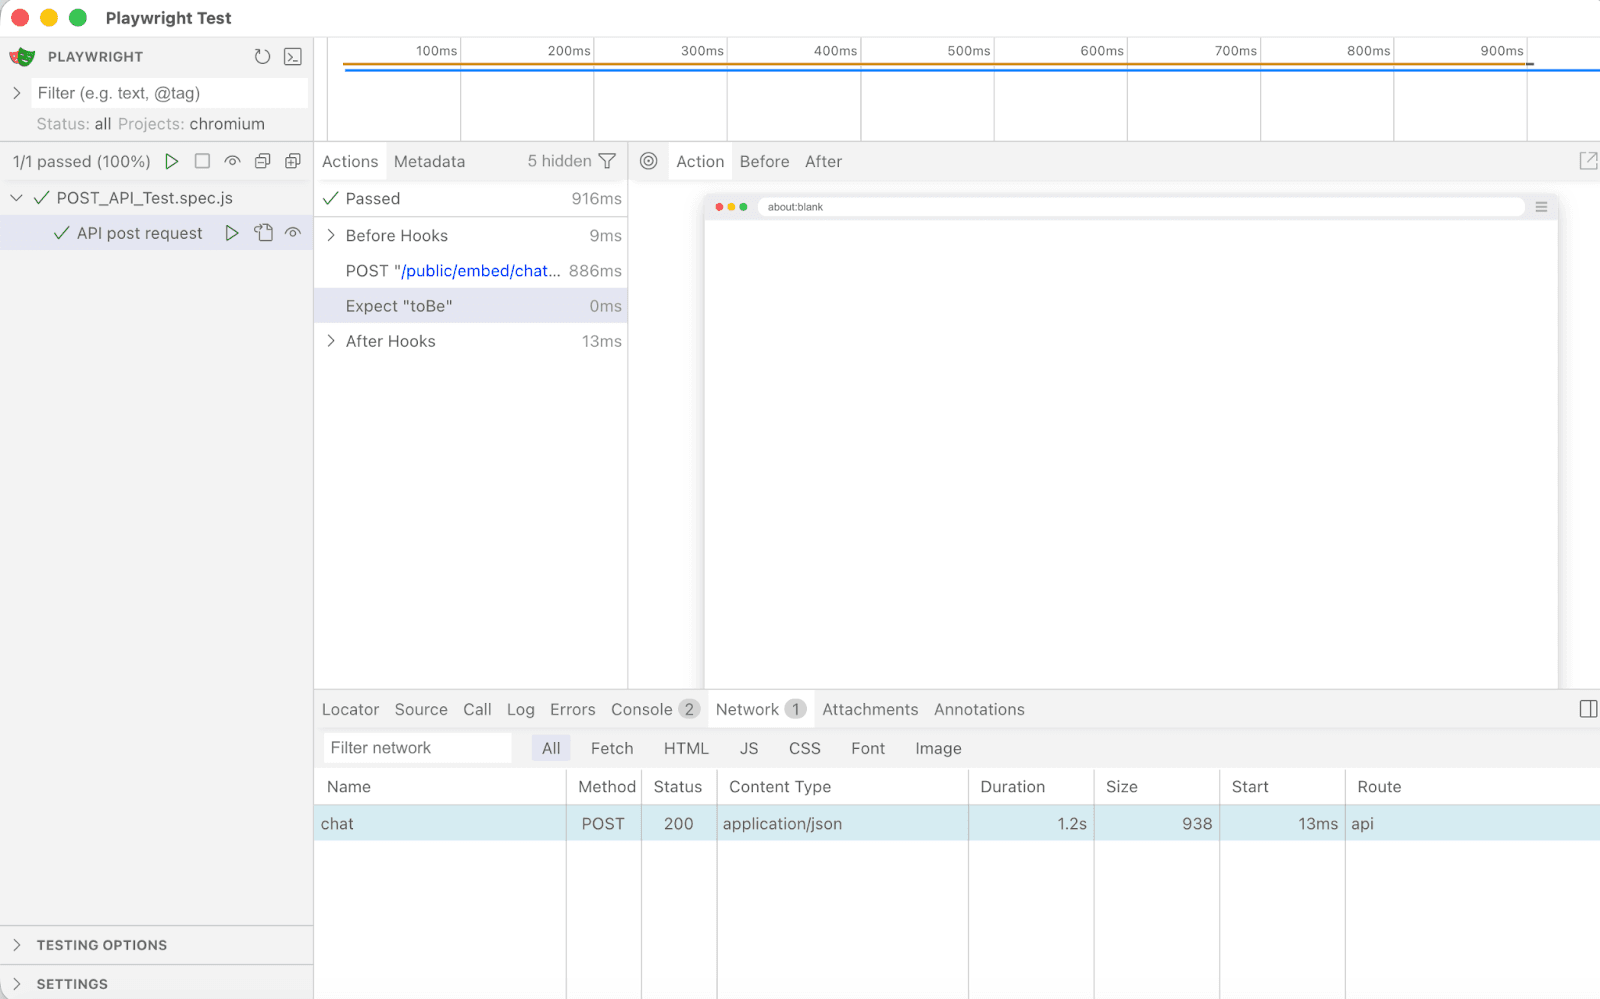Select the Fetch network filter
This screenshot has width=1600, height=999.
611,748
